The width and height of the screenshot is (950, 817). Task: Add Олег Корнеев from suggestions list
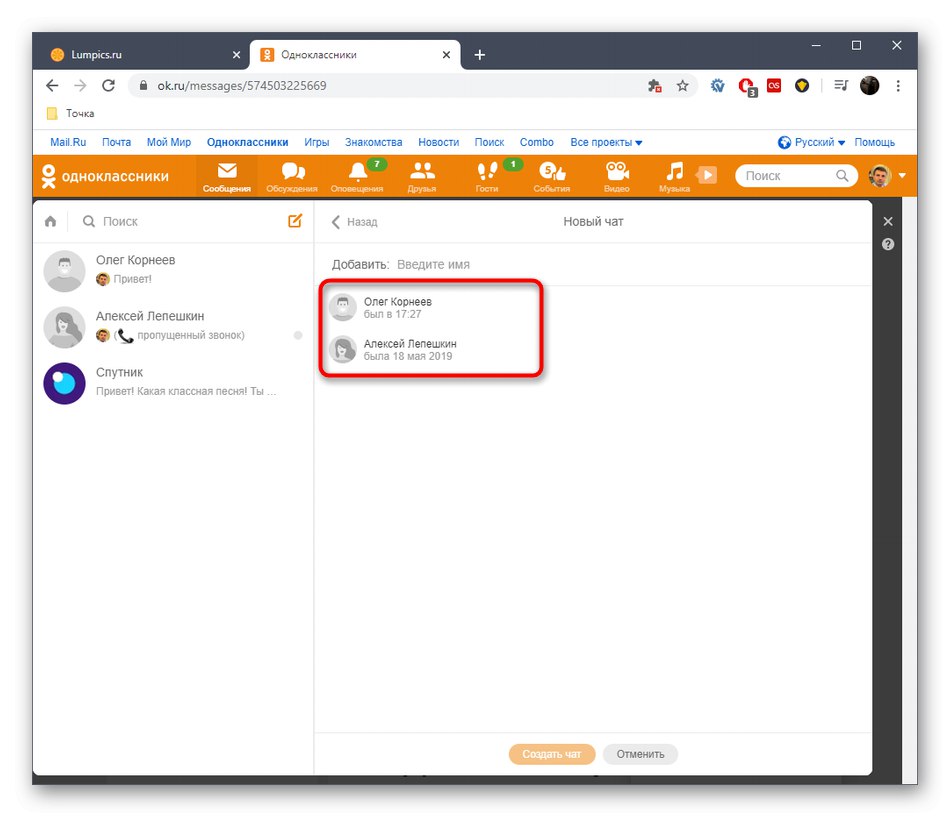click(430, 307)
